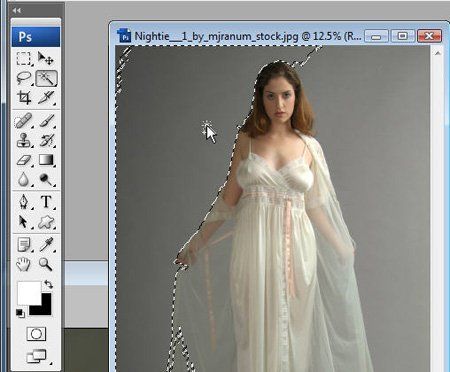Select the Dodge tool
450x372 pixels.
[x=46, y=180]
